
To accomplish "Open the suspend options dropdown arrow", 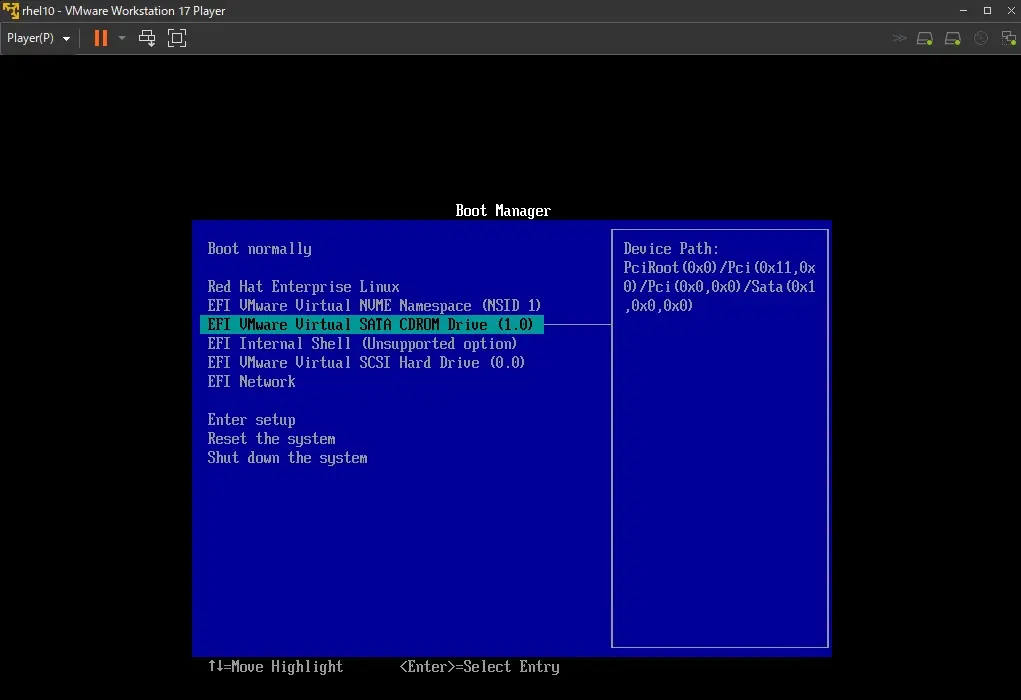I will click(122, 38).
